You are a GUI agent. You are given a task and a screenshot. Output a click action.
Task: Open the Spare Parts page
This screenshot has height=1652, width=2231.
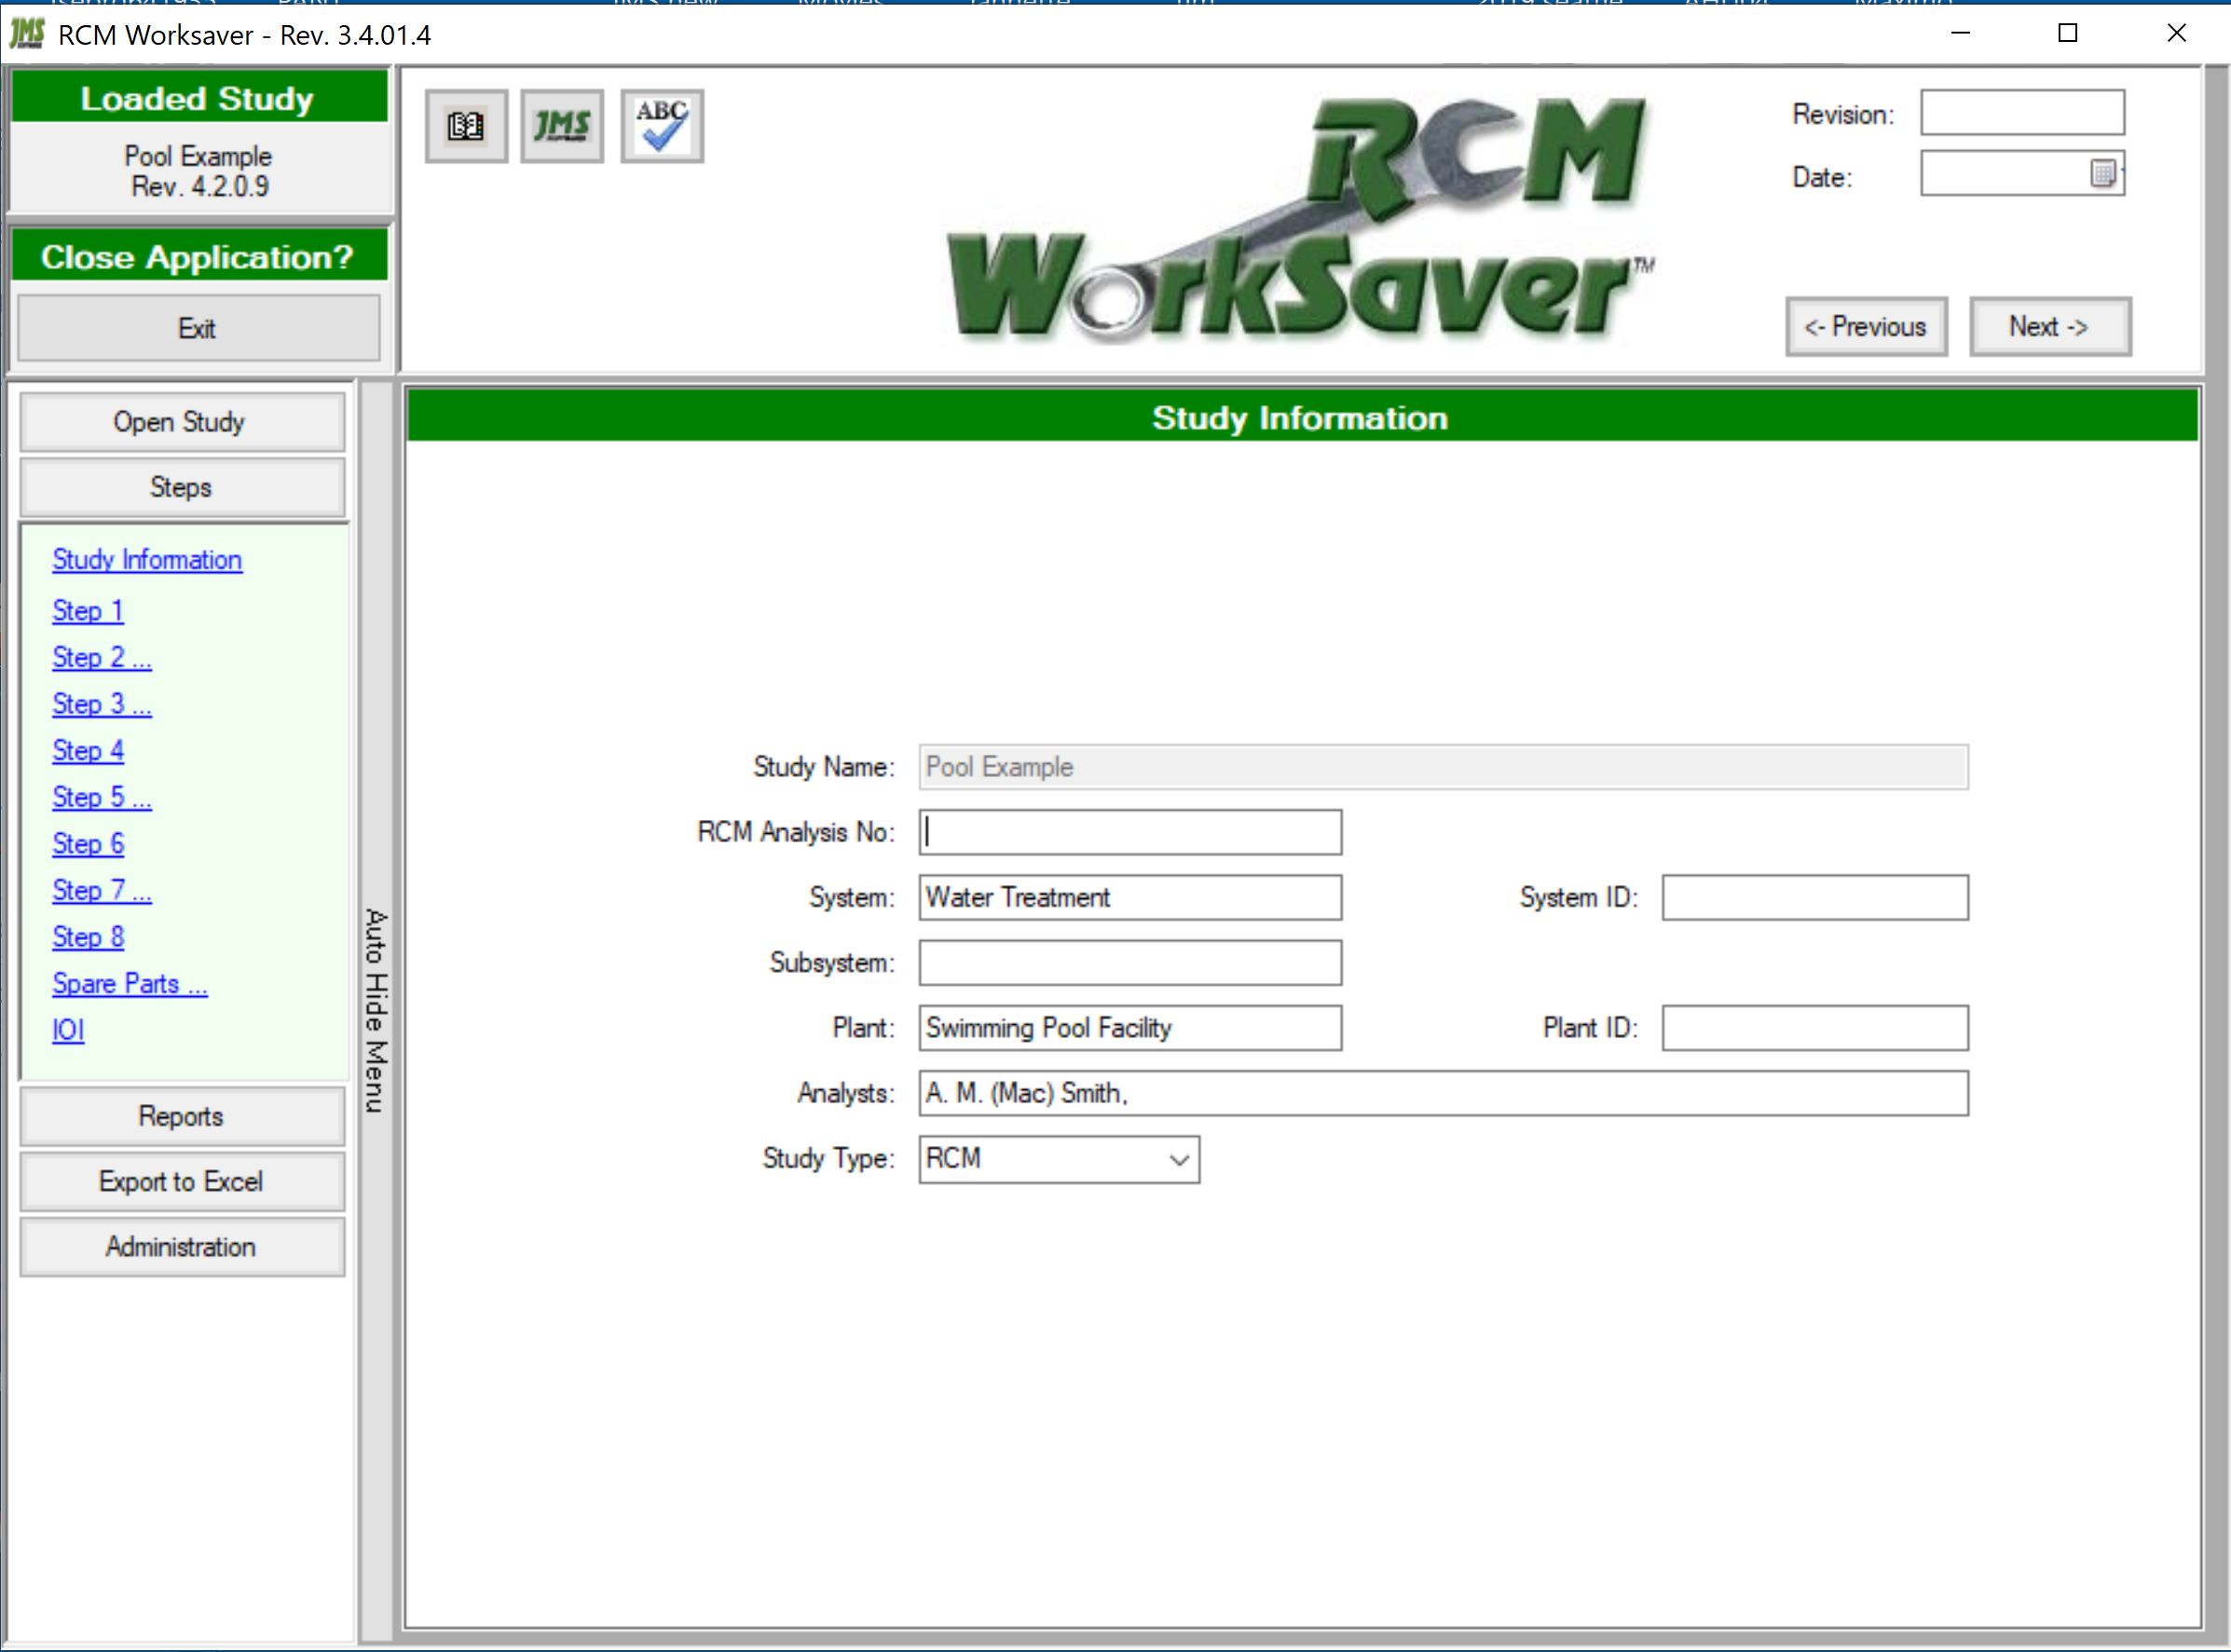pos(129,983)
